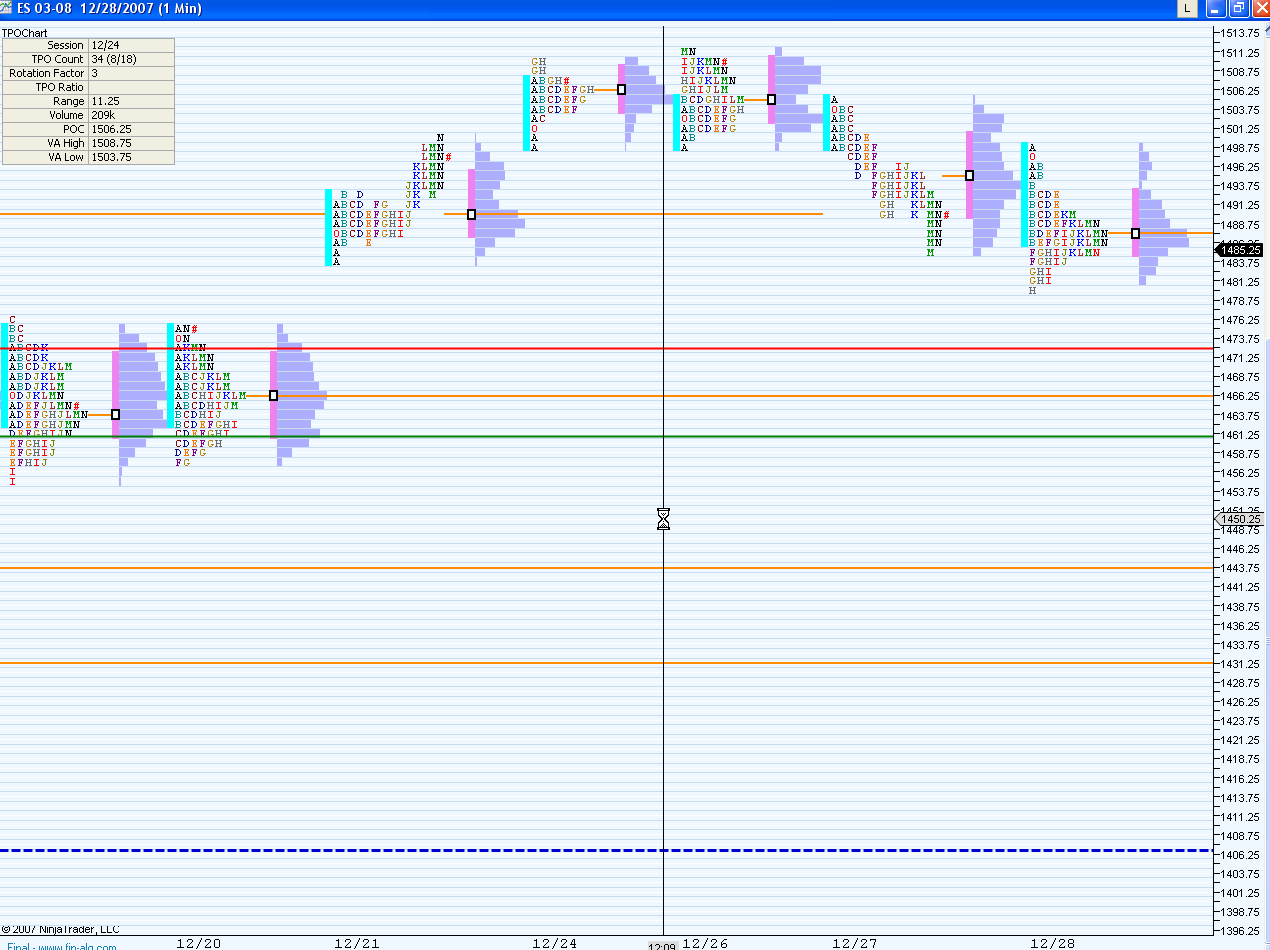The image size is (1270, 950).
Task: Click the 12/28 date label
Action: tap(1054, 943)
